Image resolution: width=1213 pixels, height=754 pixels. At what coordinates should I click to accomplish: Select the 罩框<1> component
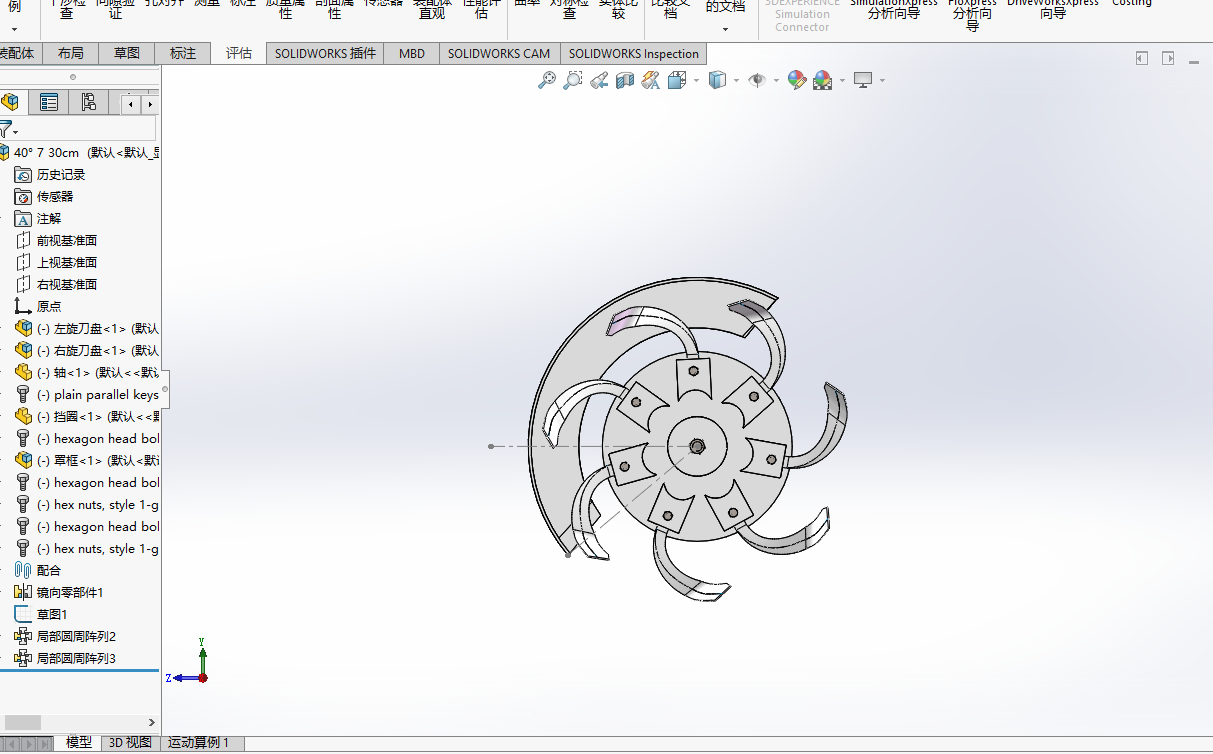pyautogui.click(x=87, y=461)
